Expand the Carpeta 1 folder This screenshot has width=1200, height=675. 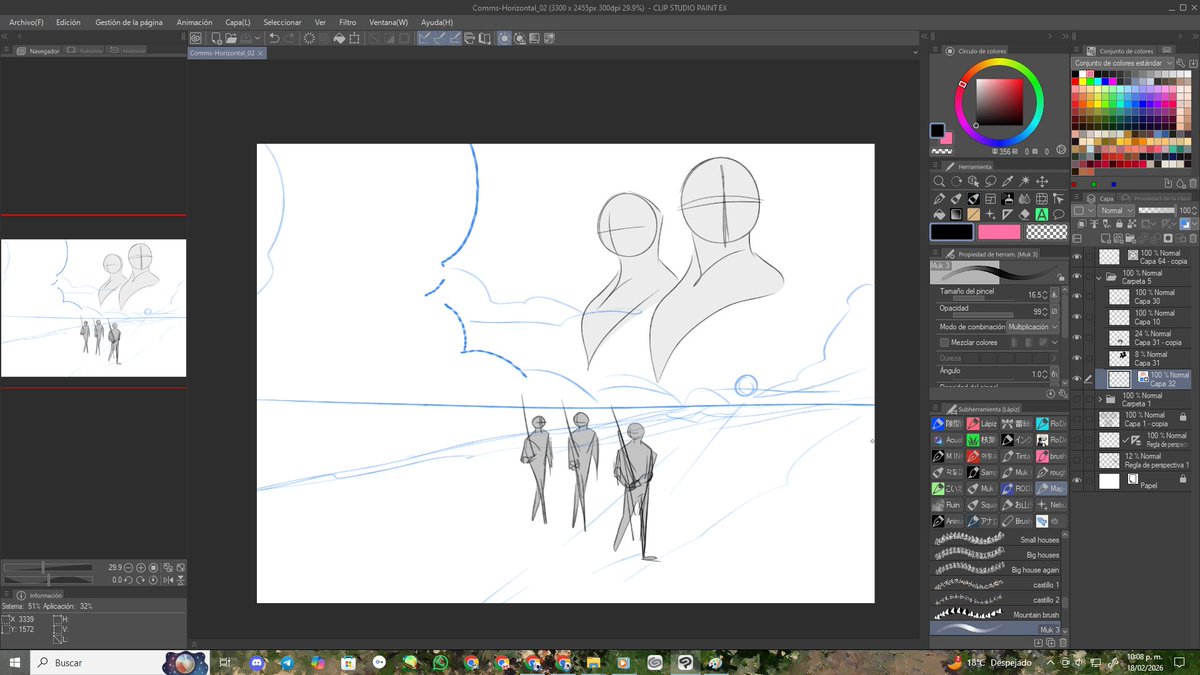pyautogui.click(x=1100, y=400)
